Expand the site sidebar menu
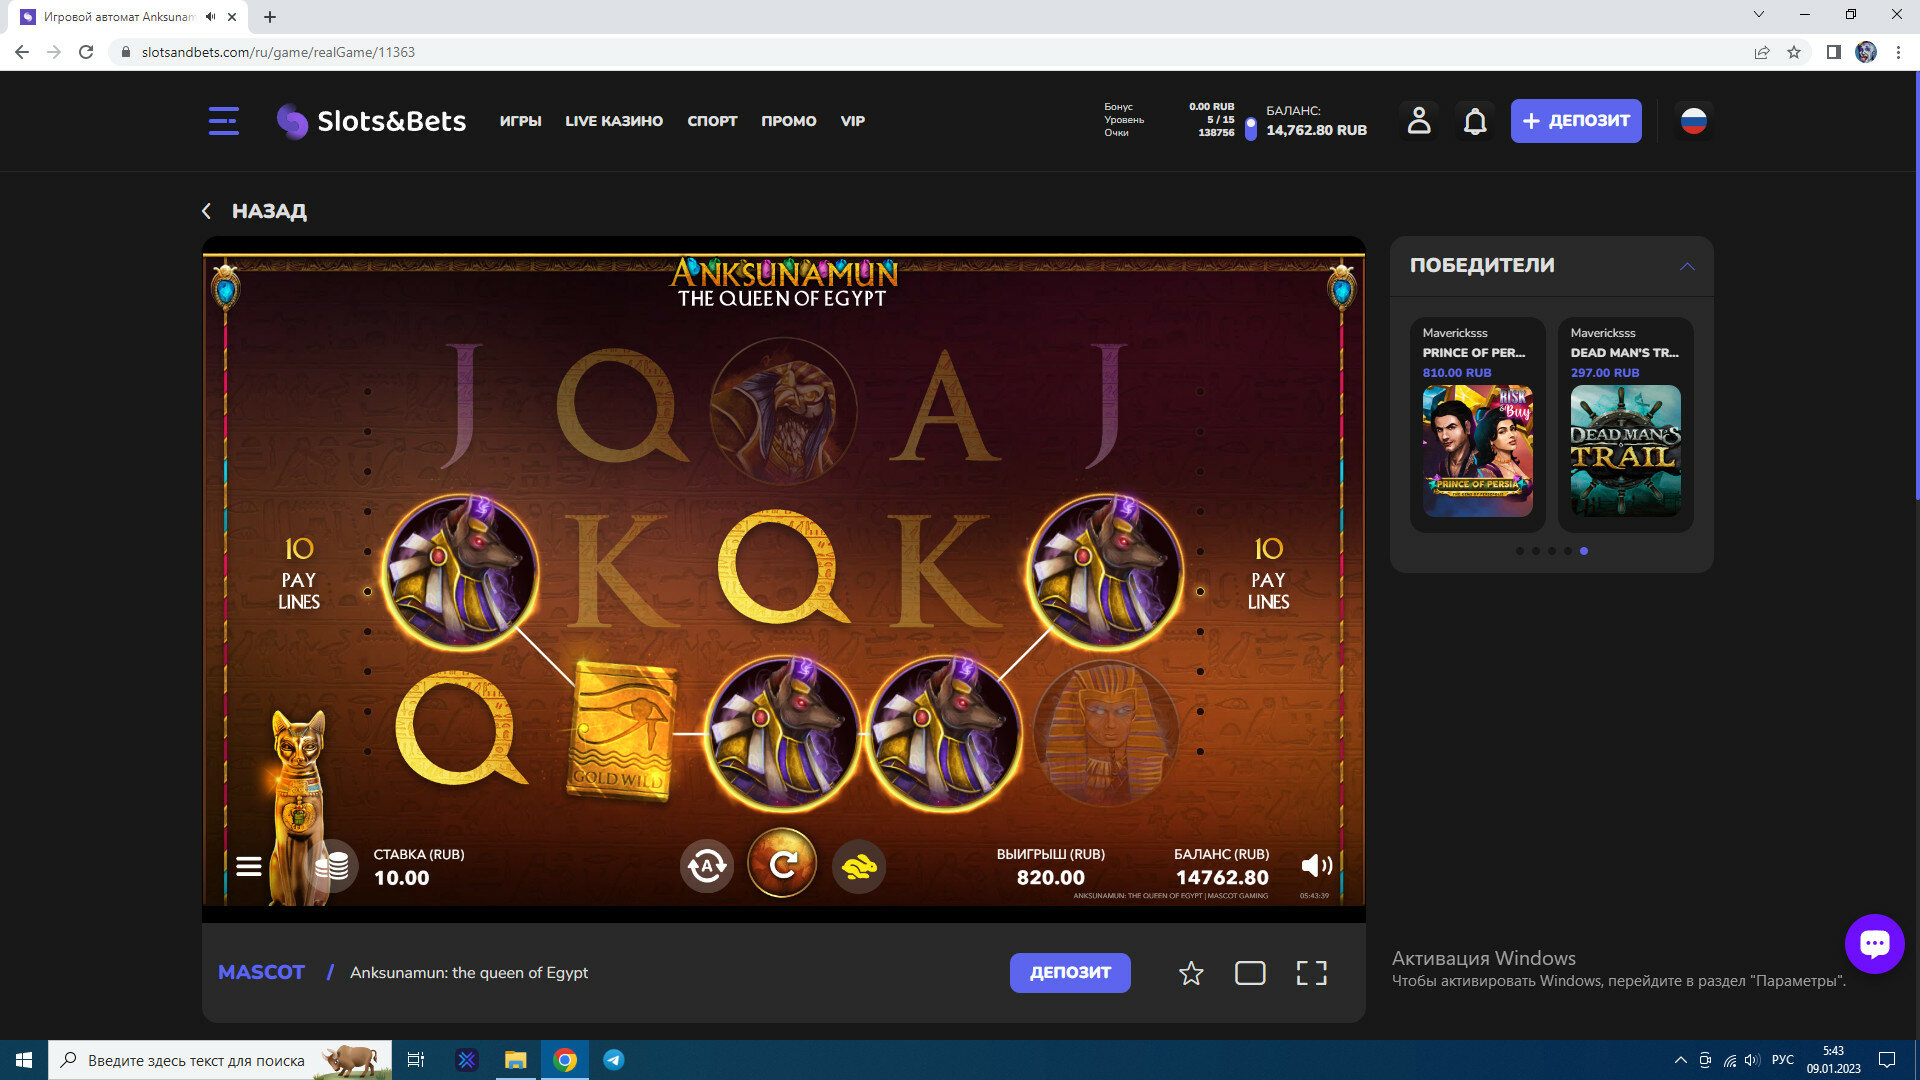Image resolution: width=1920 pixels, height=1080 pixels. coord(224,121)
